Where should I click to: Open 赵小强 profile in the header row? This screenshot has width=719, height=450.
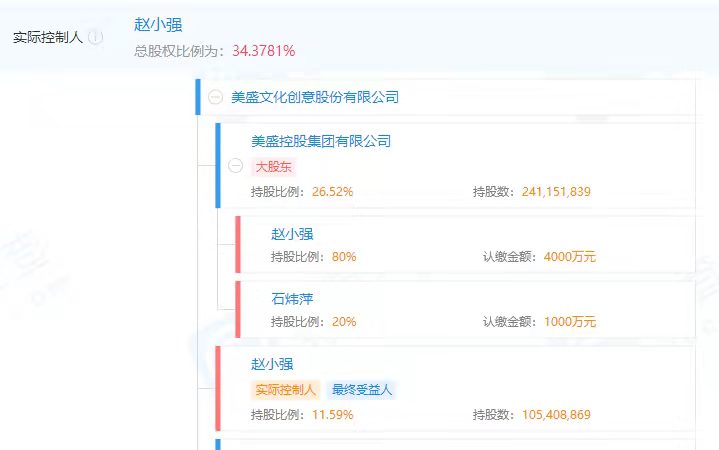coord(158,25)
